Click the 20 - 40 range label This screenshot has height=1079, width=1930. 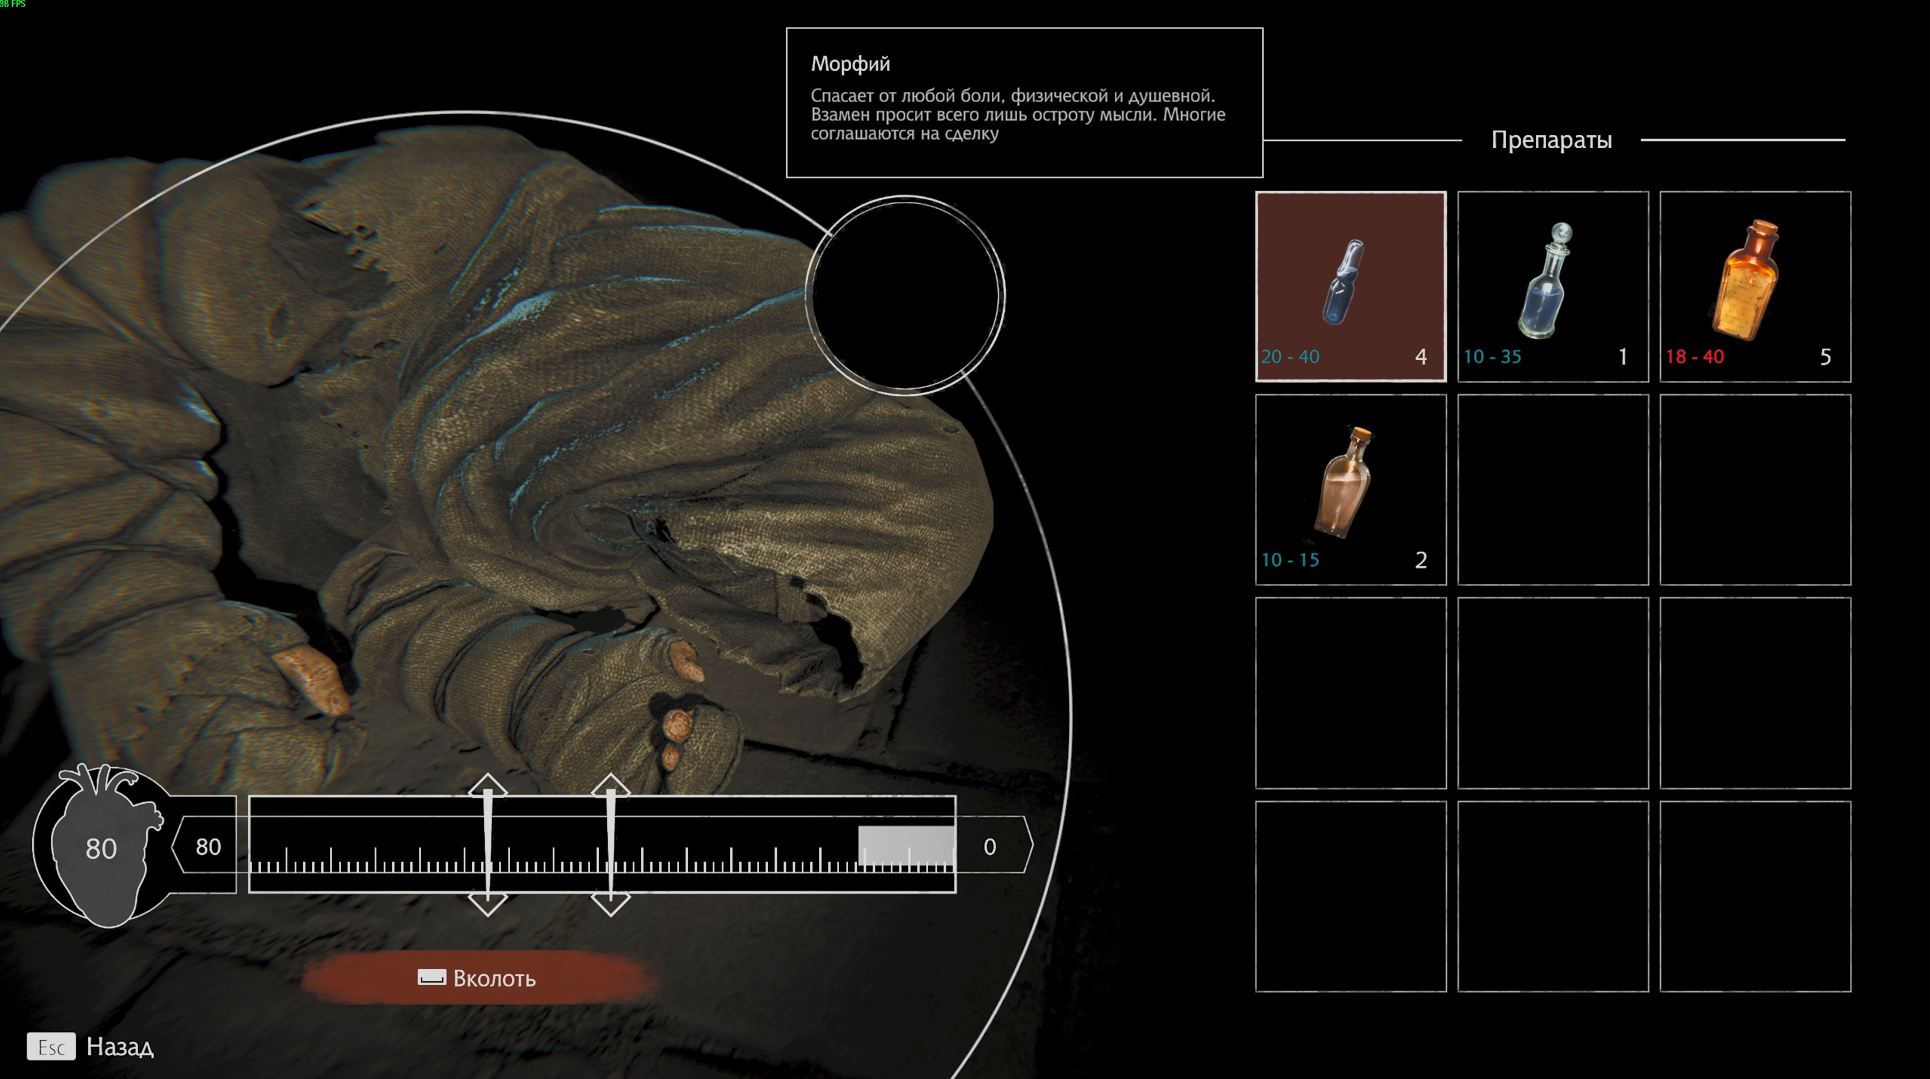1290,357
